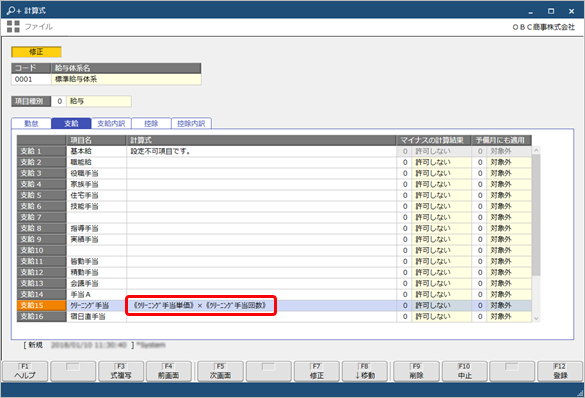The width and height of the screenshot is (585, 398).
Task: Click the 設定不可項目です。 formula cell
Action: click(x=261, y=151)
